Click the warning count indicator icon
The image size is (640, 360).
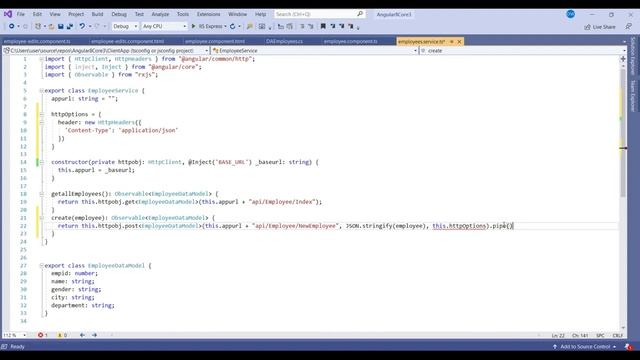60,335
